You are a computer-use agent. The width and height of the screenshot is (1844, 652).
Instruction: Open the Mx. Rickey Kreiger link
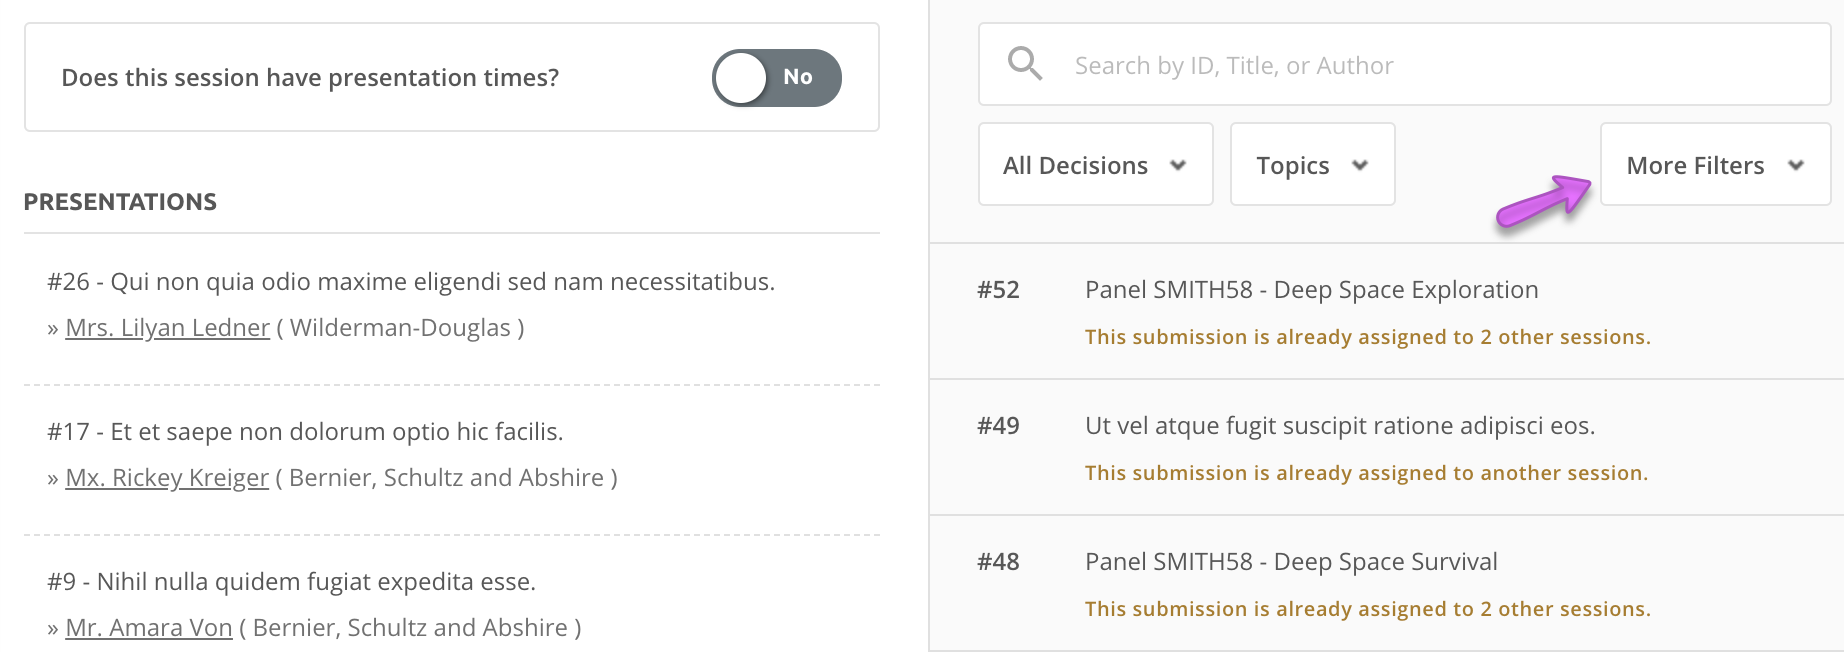(x=167, y=478)
